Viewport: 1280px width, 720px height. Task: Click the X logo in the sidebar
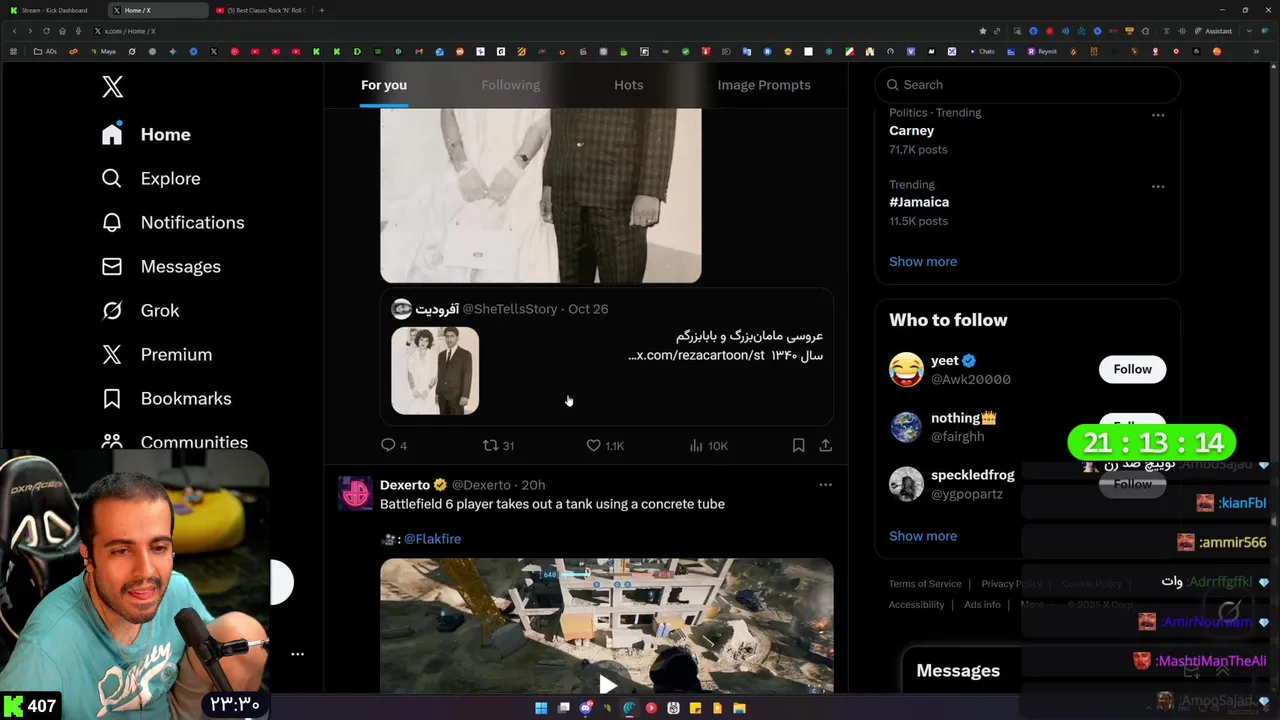click(x=112, y=87)
